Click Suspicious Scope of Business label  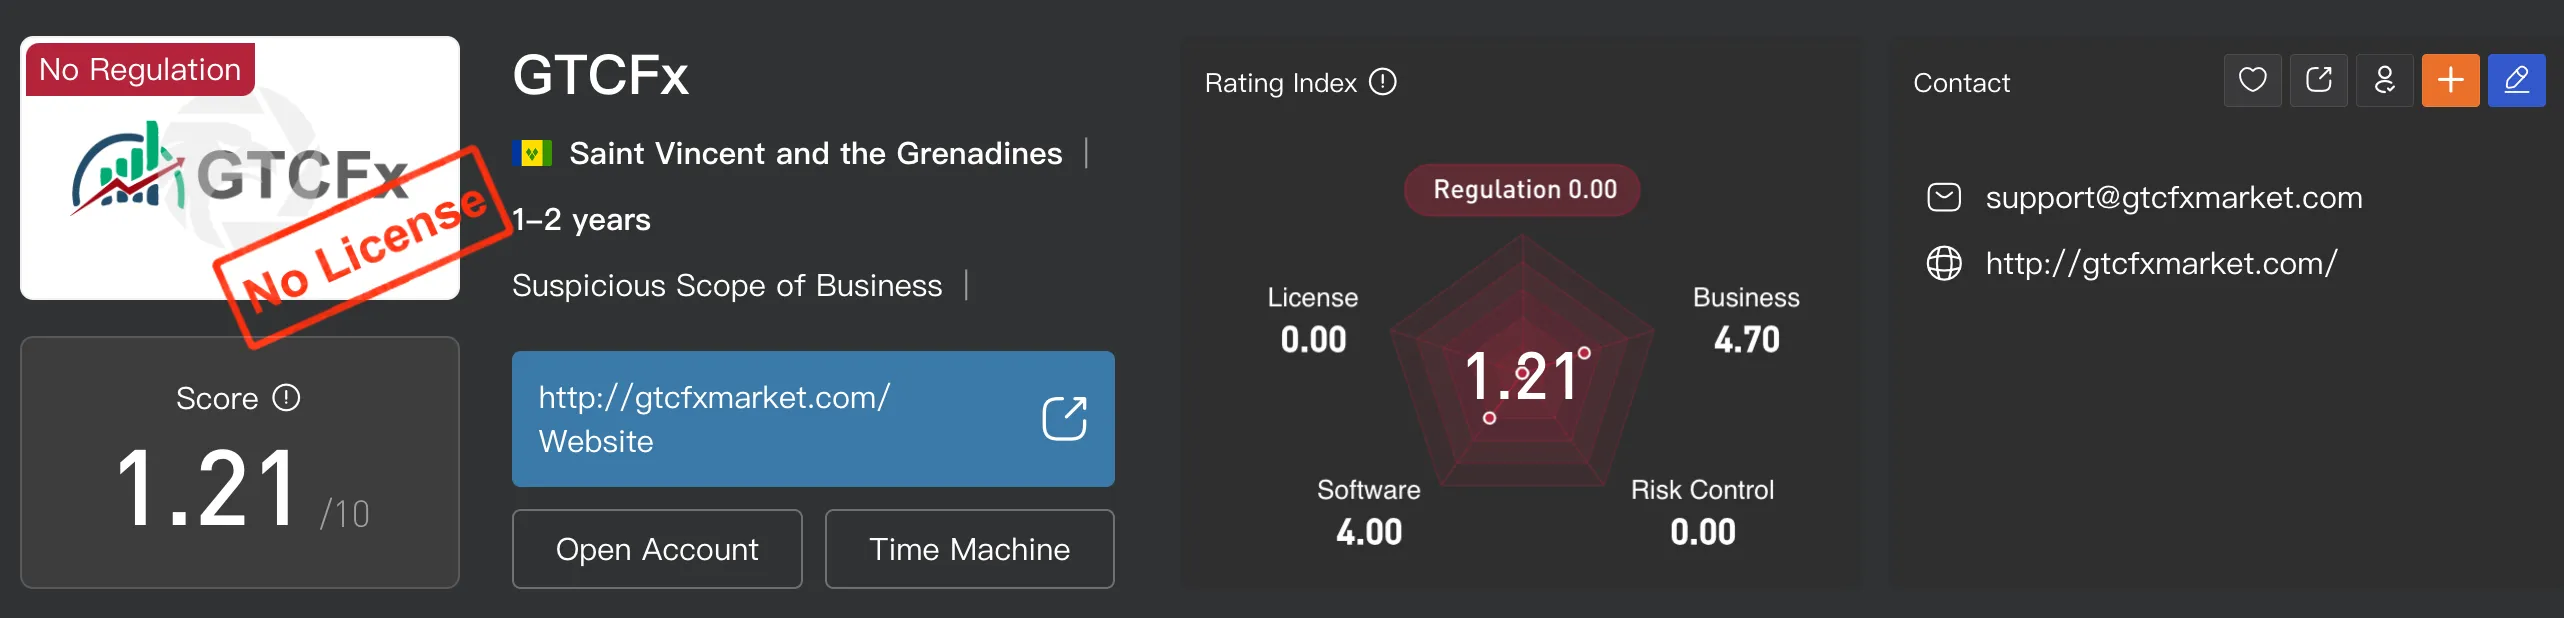pyautogui.click(x=727, y=286)
